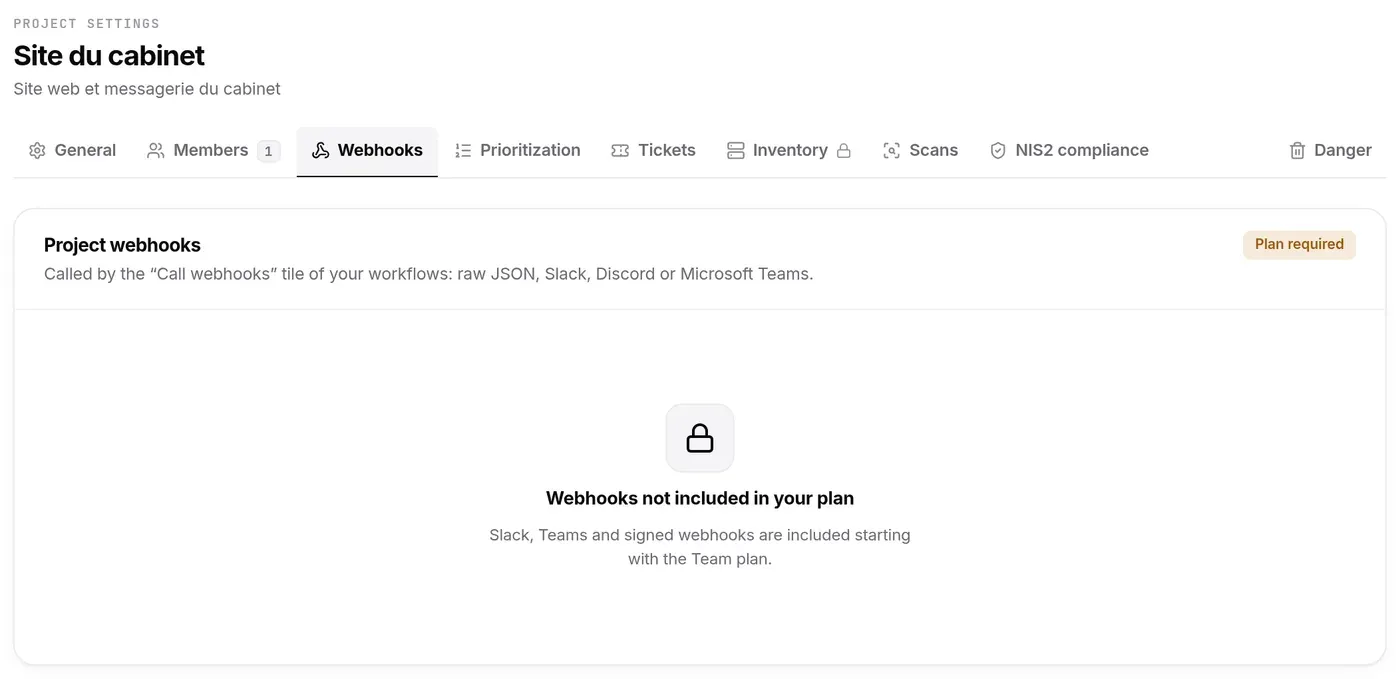
Task: Click the Danger trash icon
Action: click(1297, 151)
